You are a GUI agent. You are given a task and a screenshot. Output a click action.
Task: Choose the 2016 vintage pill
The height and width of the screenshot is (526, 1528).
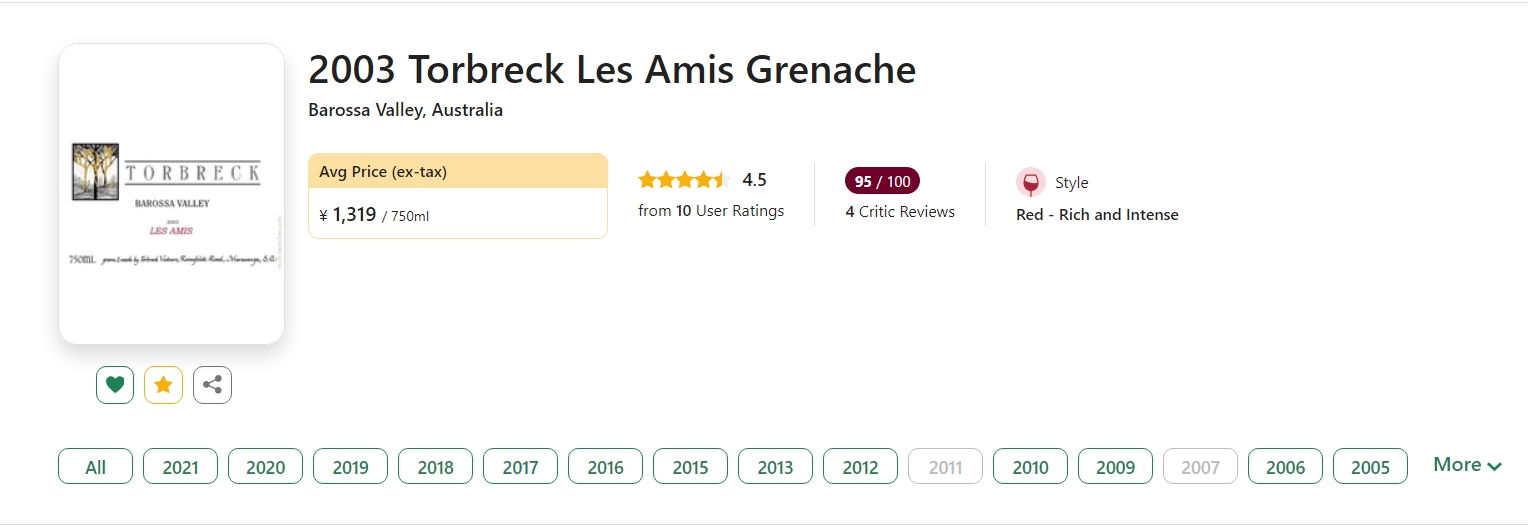point(605,467)
